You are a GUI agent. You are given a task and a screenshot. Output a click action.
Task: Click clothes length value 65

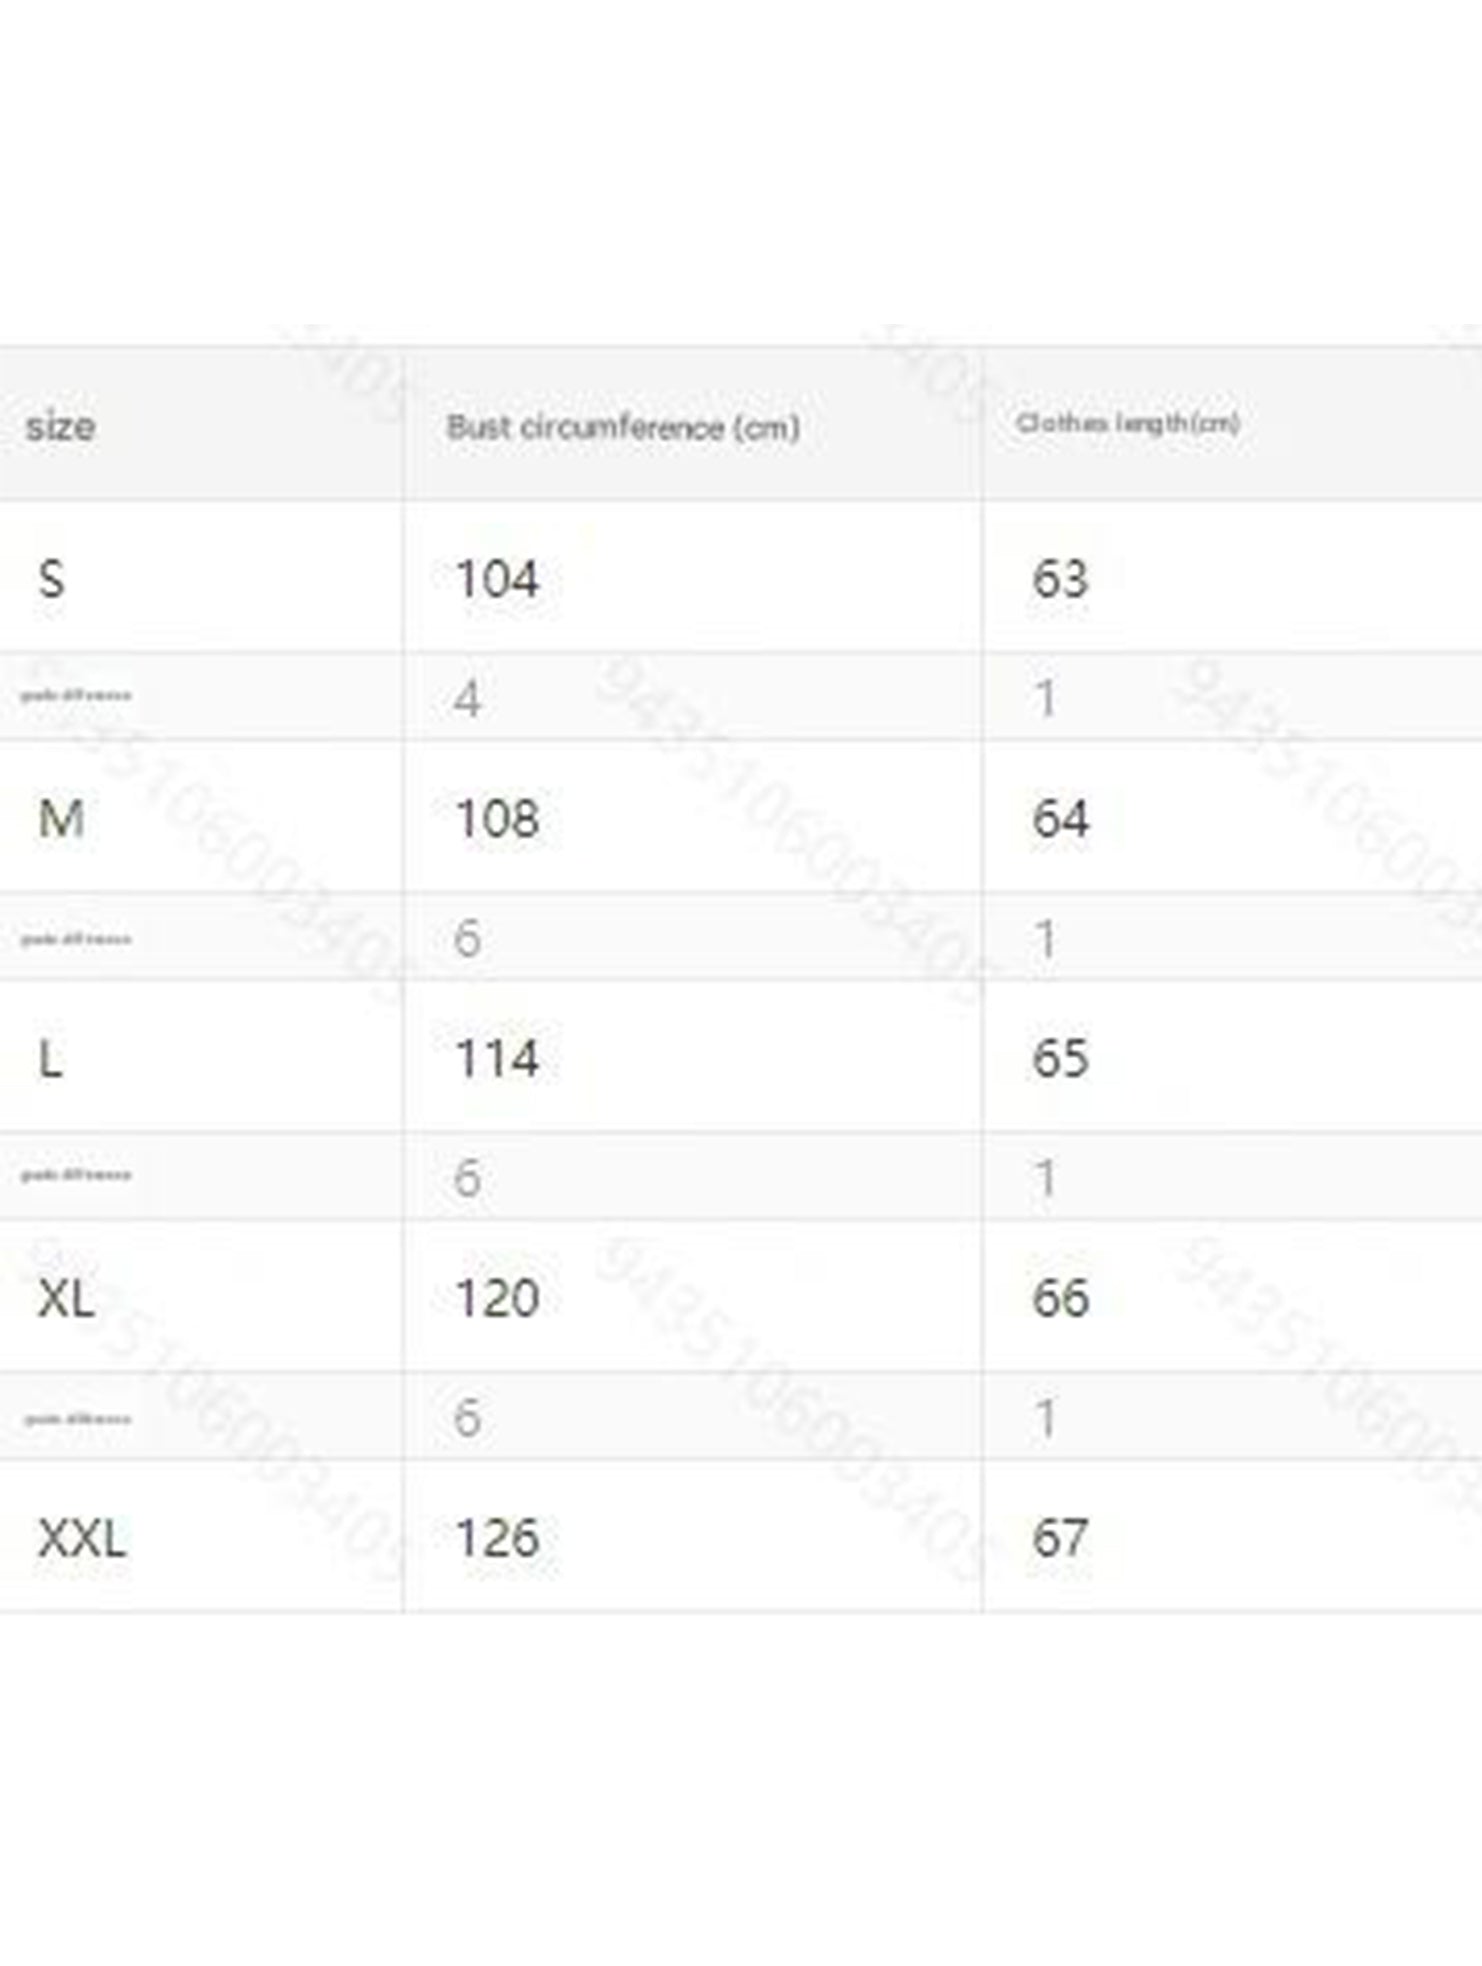pyautogui.click(x=1060, y=1059)
